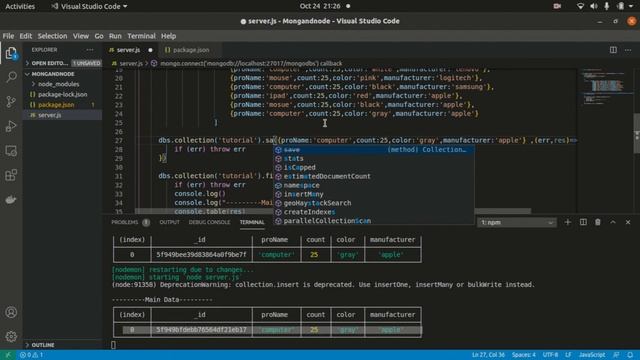Close the terminal panel

click(628, 222)
